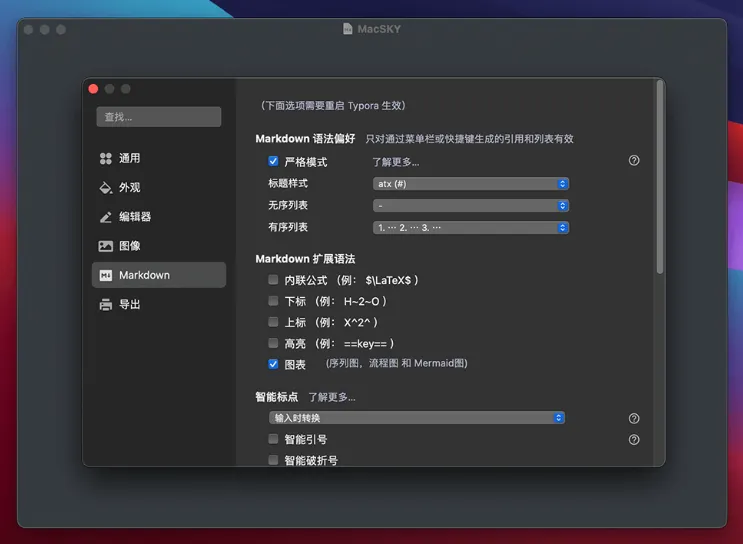Click the 导出 printer icon
Screen dimensions: 743x544
coord(106,305)
